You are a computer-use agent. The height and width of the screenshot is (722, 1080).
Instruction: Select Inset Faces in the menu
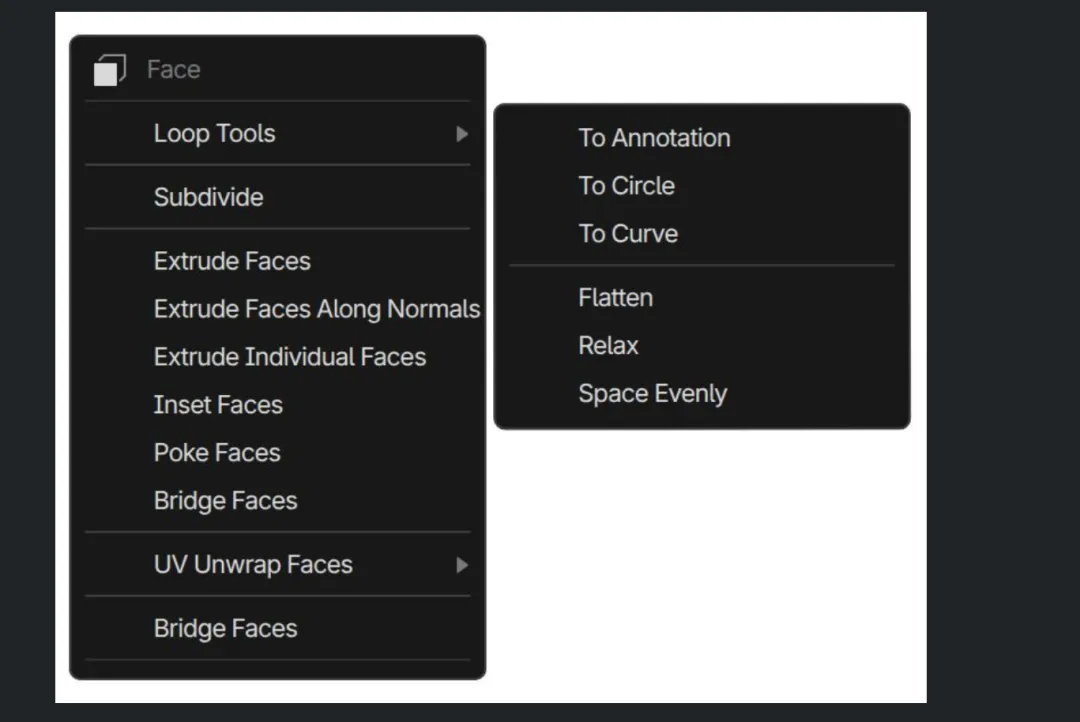pyautogui.click(x=218, y=405)
